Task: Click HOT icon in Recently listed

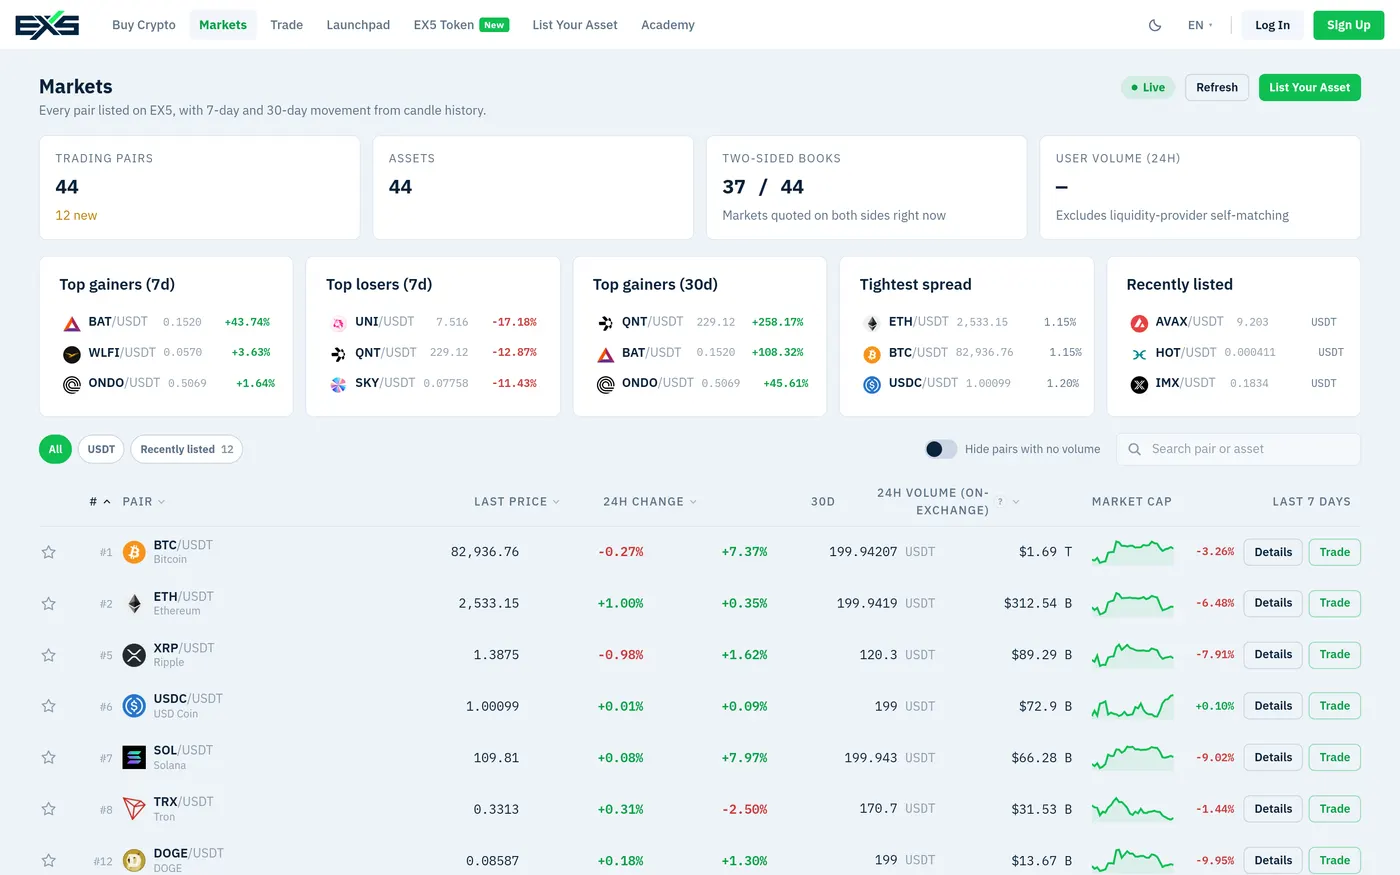Action: click(1139, 354)
